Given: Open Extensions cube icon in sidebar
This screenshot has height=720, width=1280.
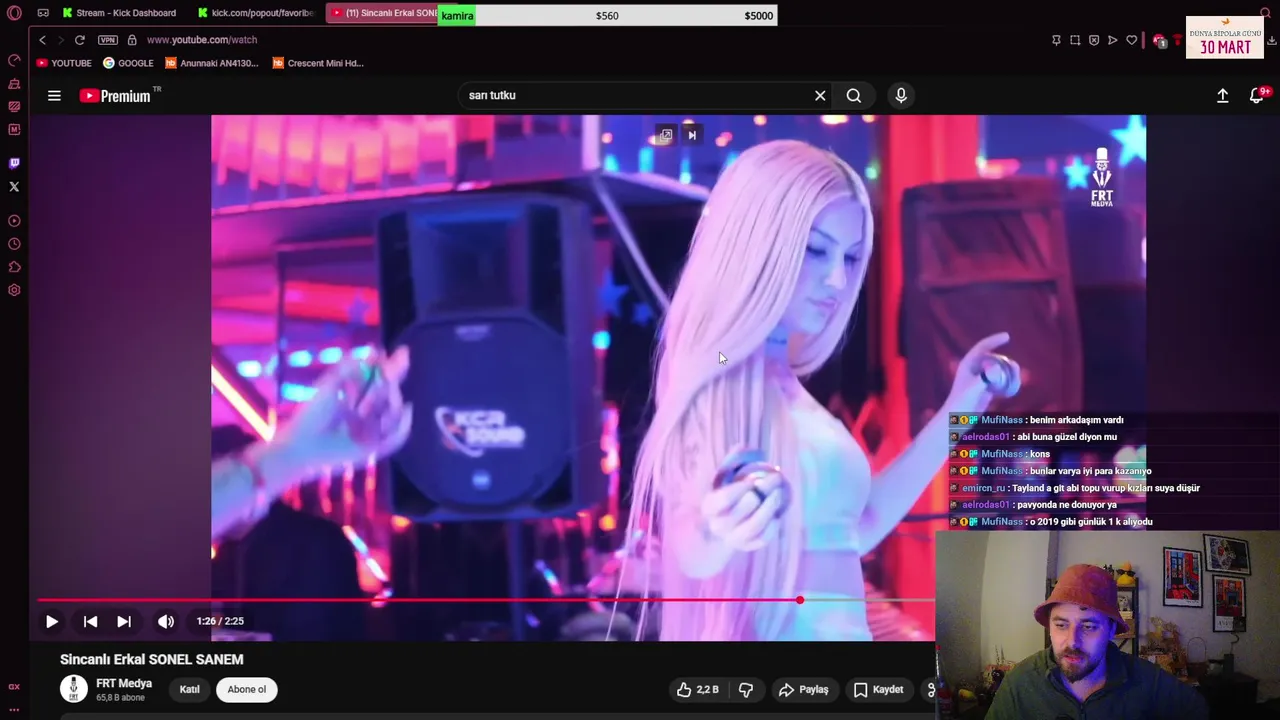Looking at the screenshot, I should click(14, 267).
